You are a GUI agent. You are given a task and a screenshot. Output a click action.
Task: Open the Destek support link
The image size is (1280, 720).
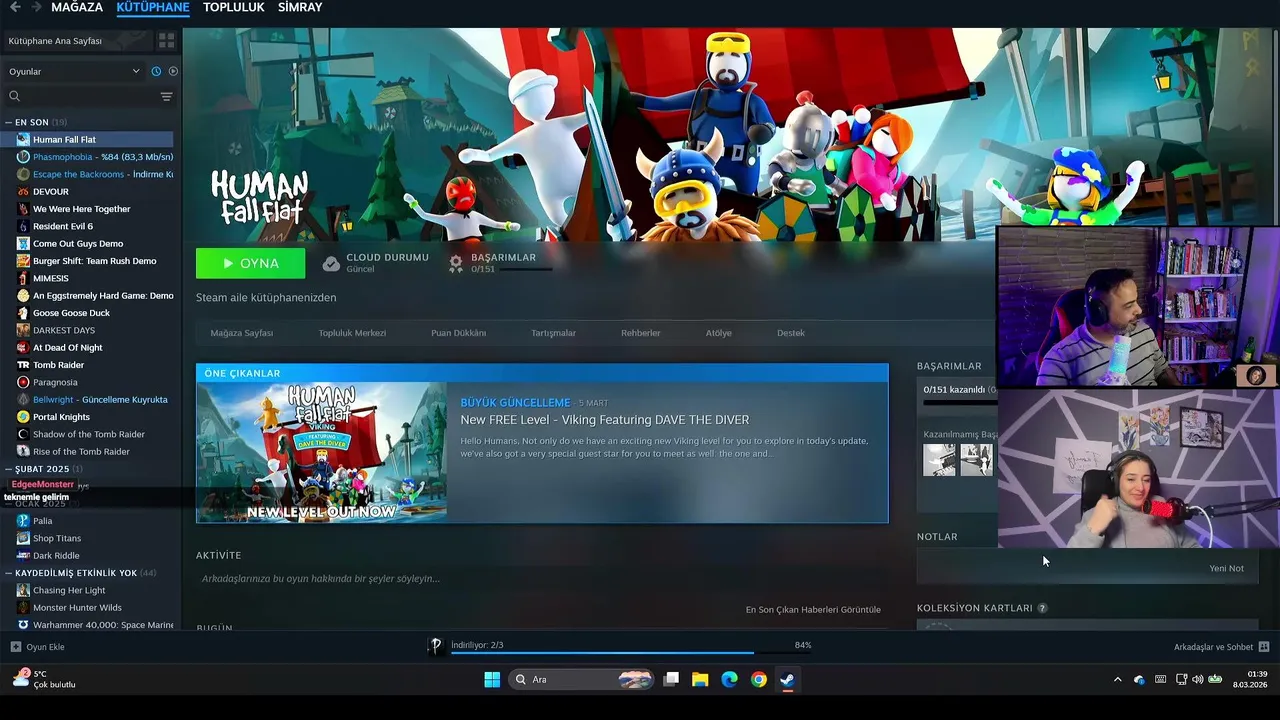pos(790,333)
